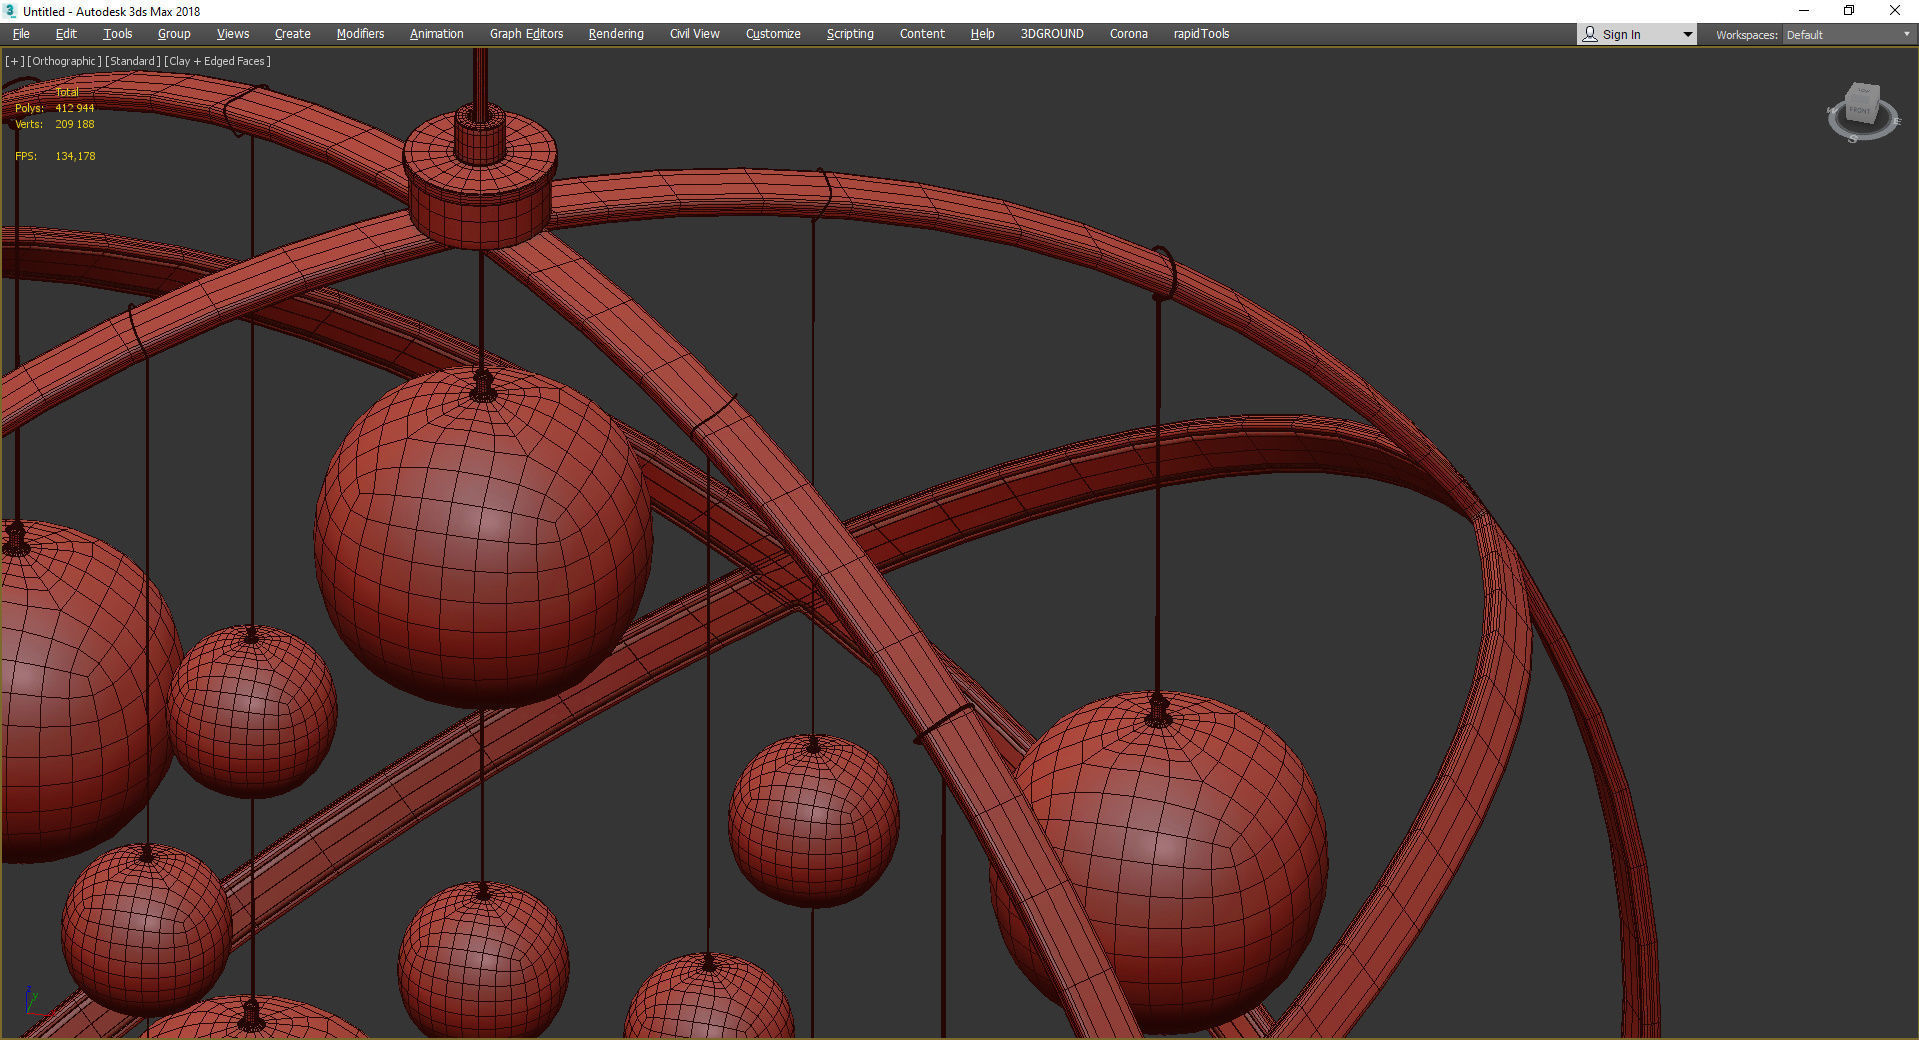Open the Workspaces Default dropdown
Viewport: 1919px width, 1040px height.
tap(1848, 35)
